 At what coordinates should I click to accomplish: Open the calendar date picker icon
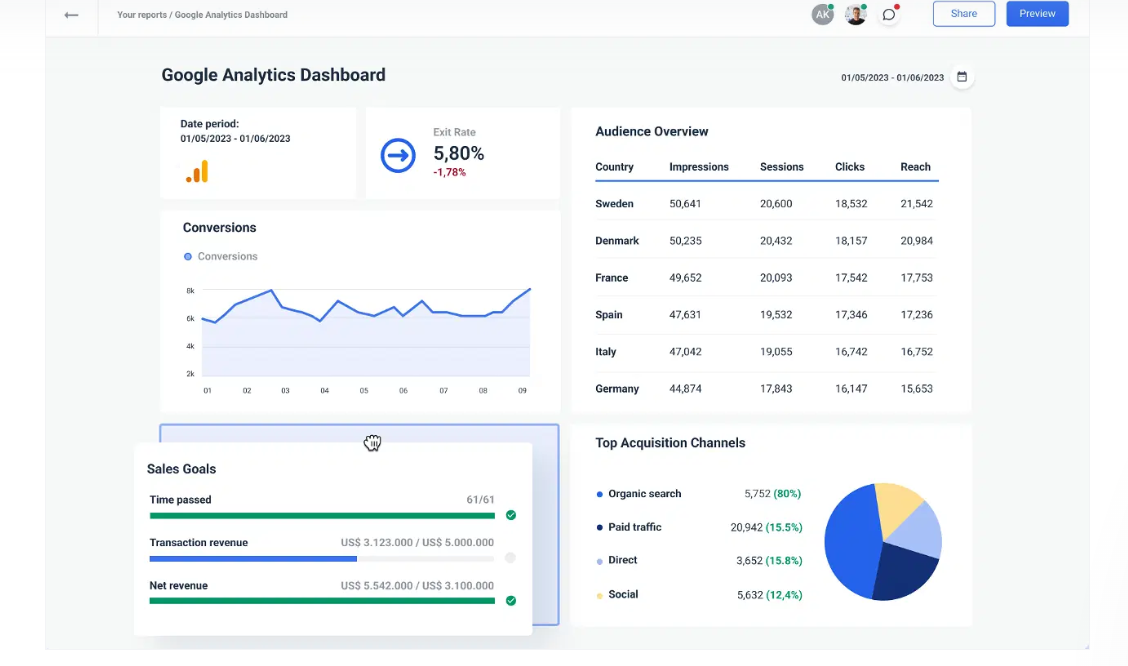click(960, 77)
